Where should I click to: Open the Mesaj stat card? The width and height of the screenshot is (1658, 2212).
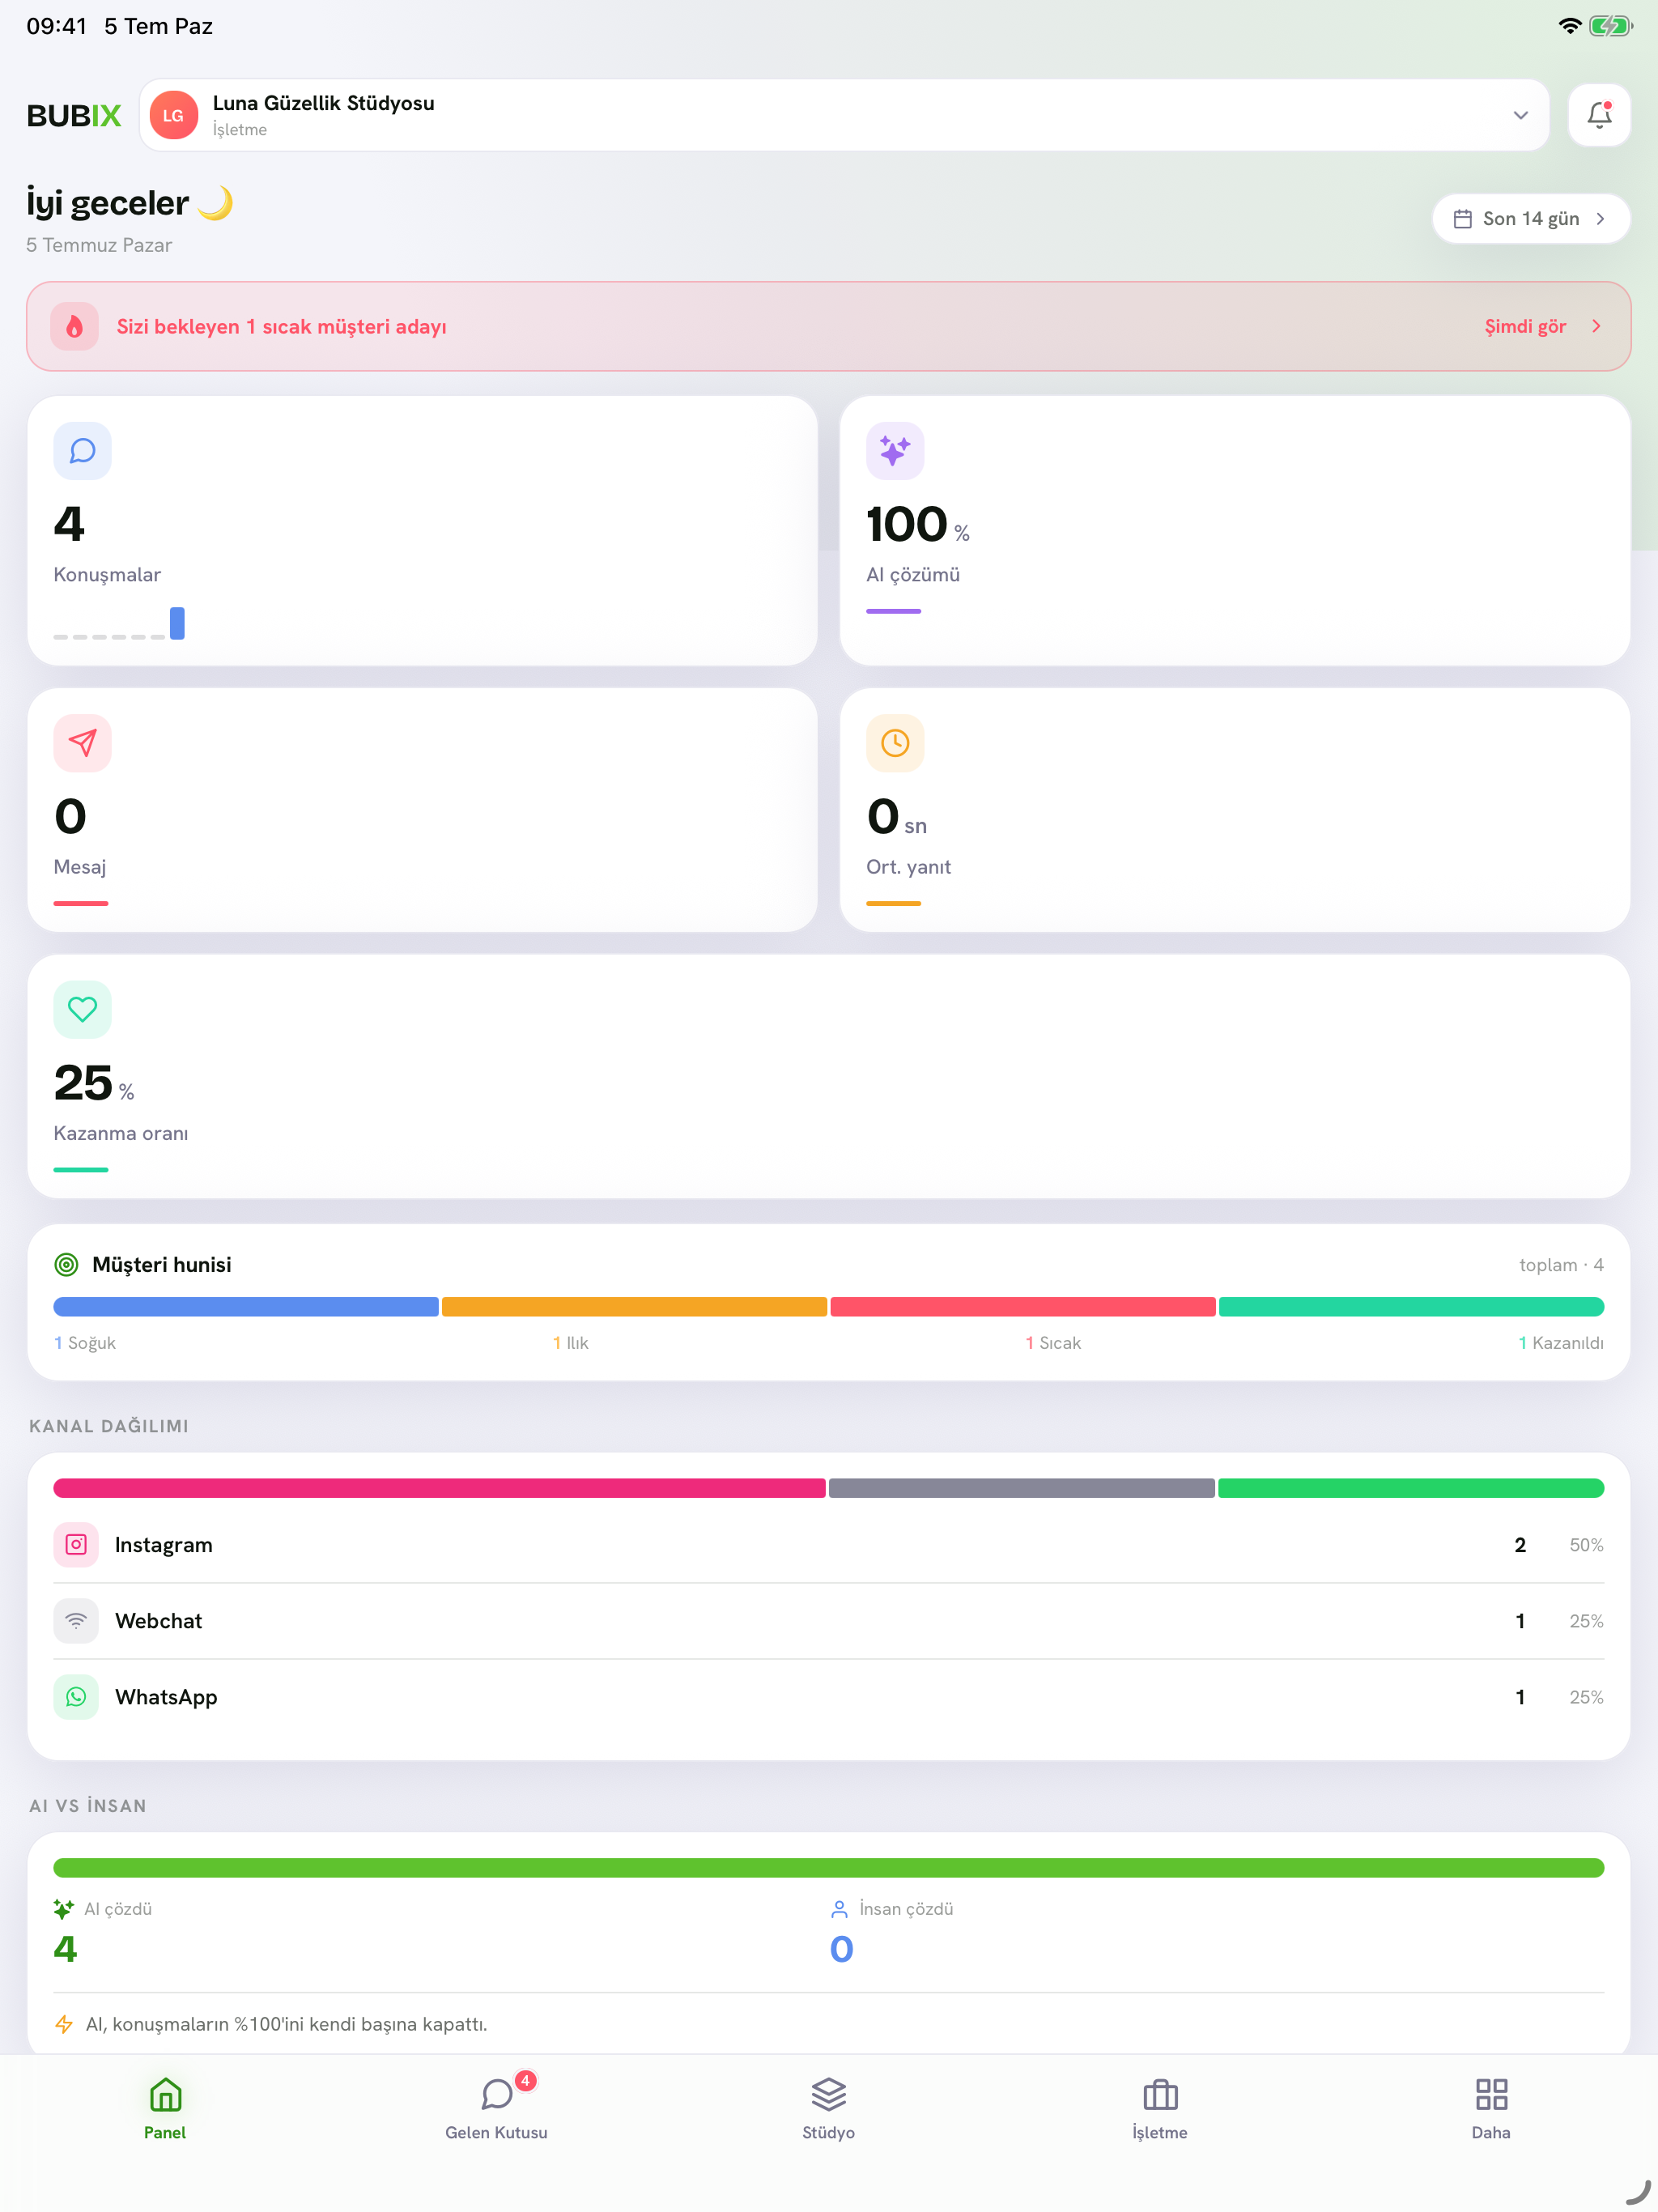click(422, 809)
